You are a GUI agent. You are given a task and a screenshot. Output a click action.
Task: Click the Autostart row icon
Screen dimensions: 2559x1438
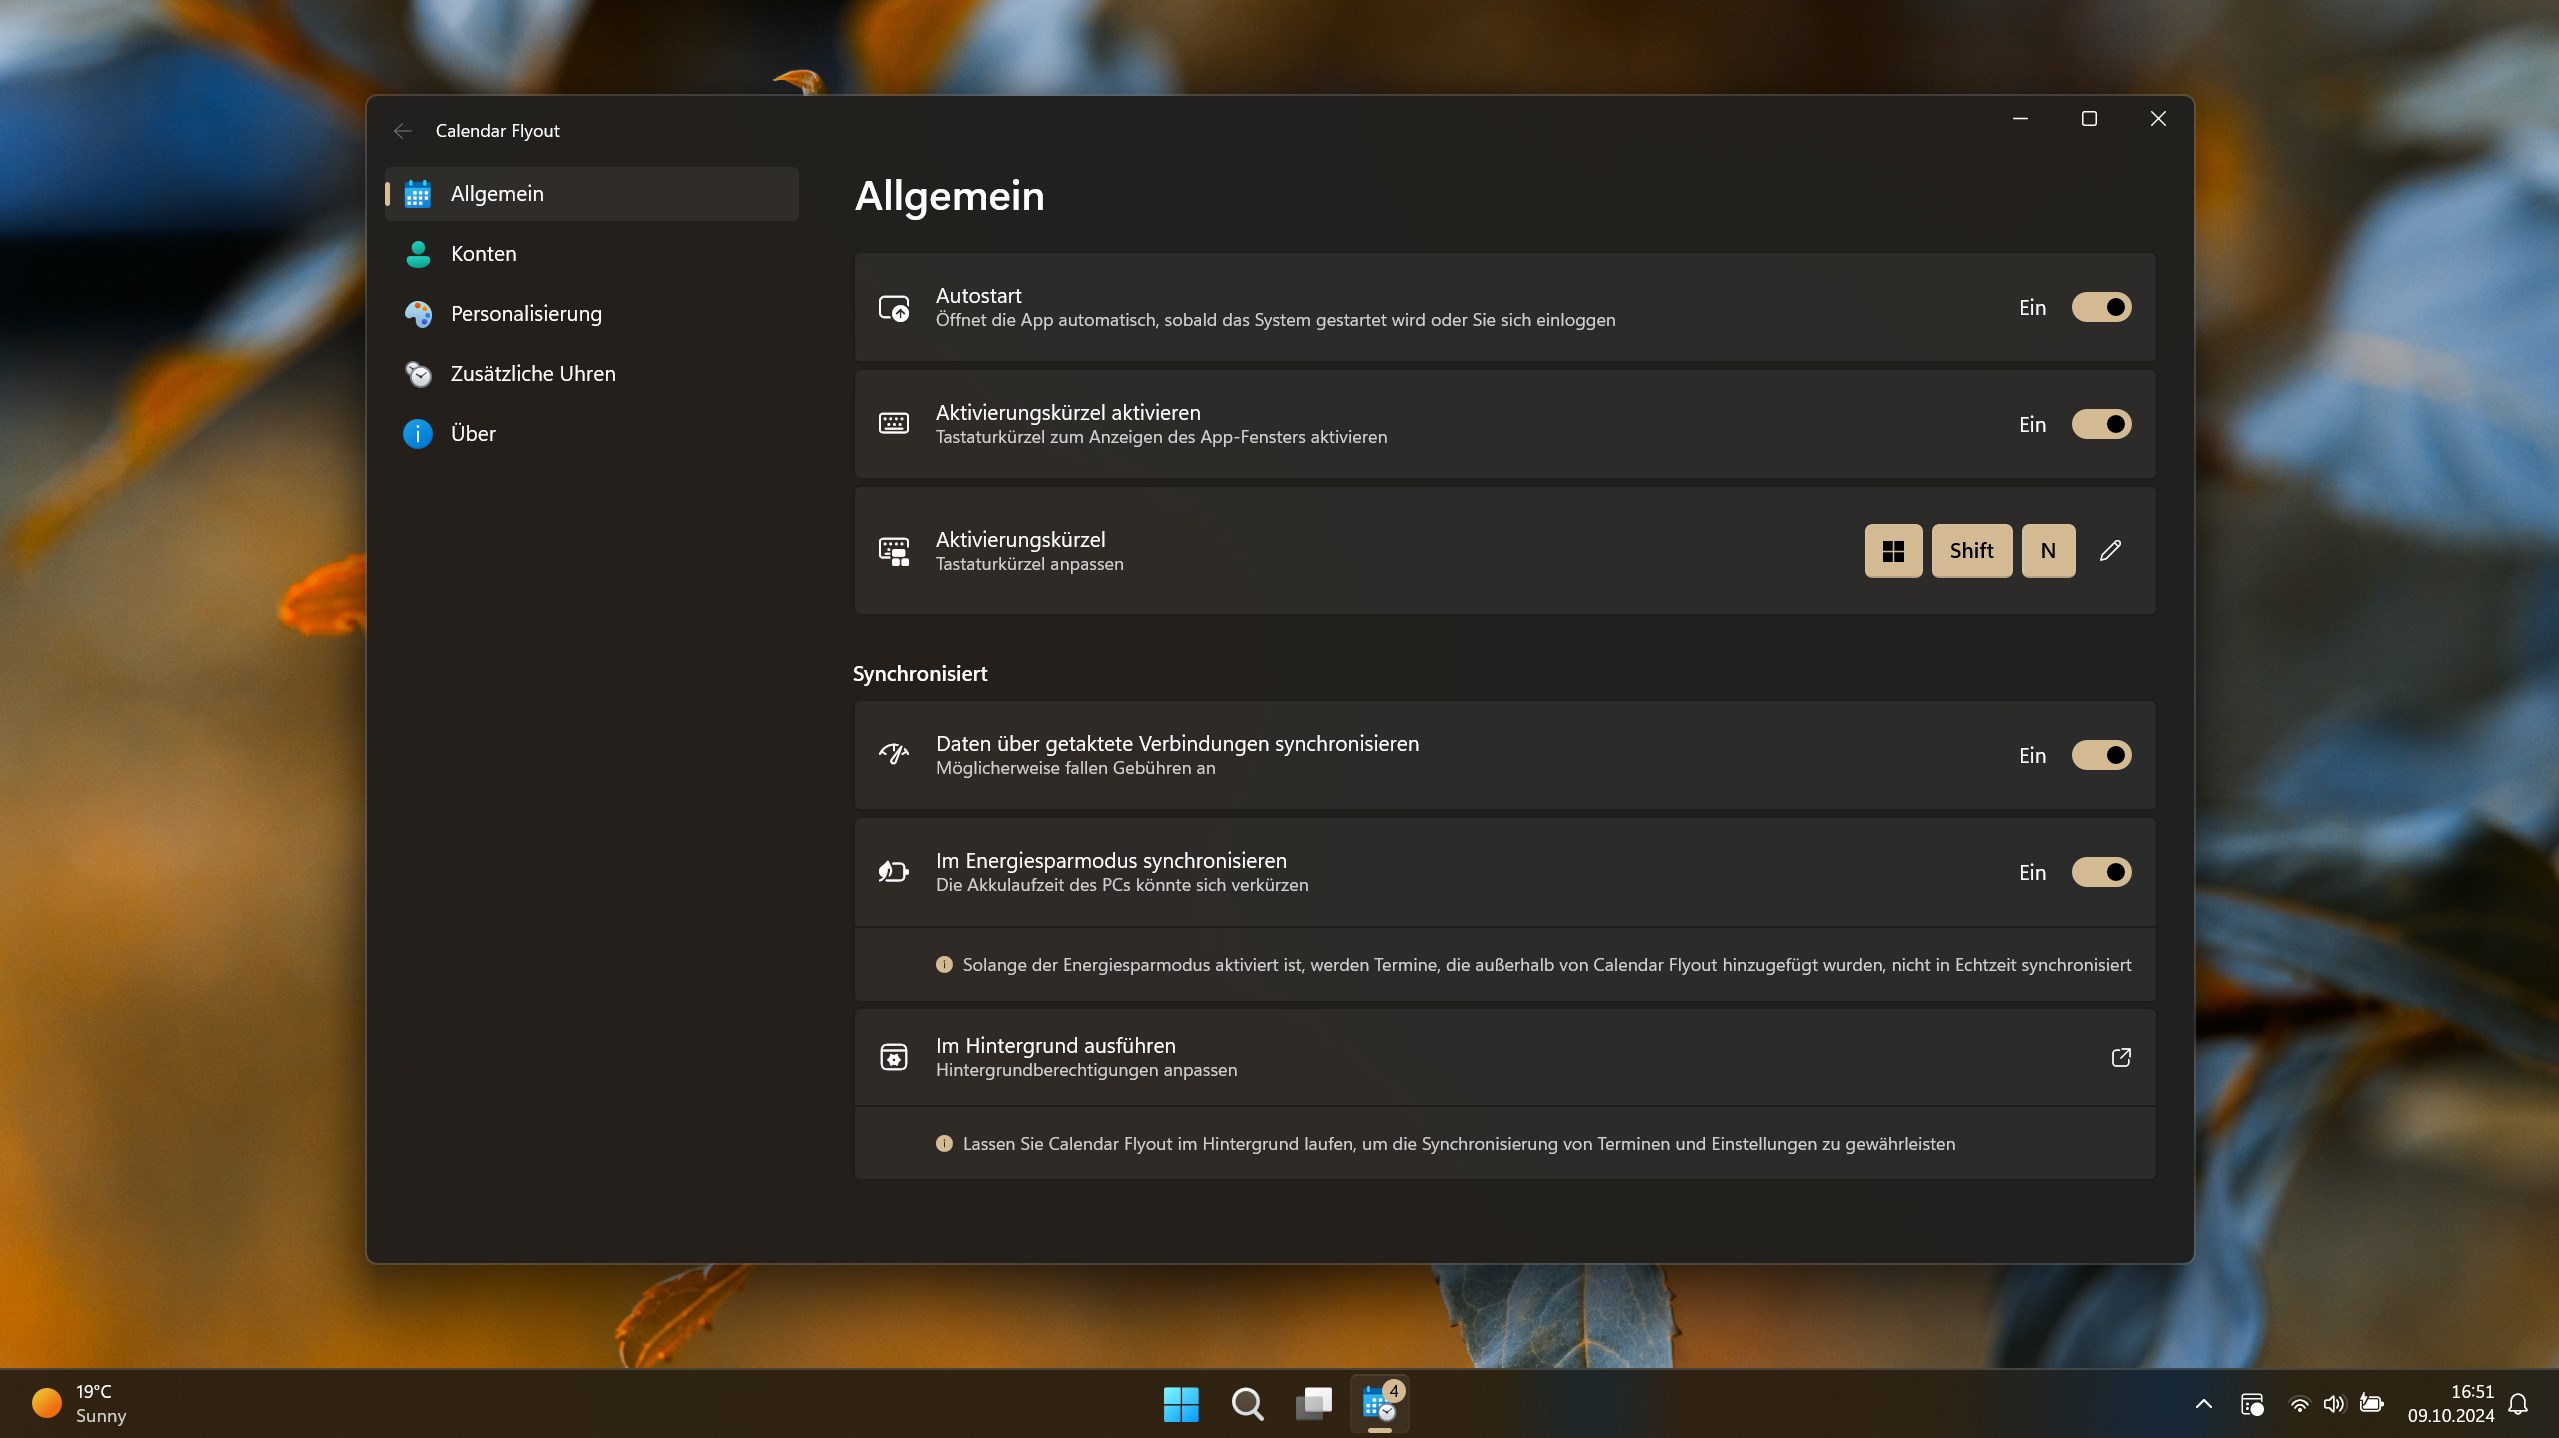[x=894, y=308]
